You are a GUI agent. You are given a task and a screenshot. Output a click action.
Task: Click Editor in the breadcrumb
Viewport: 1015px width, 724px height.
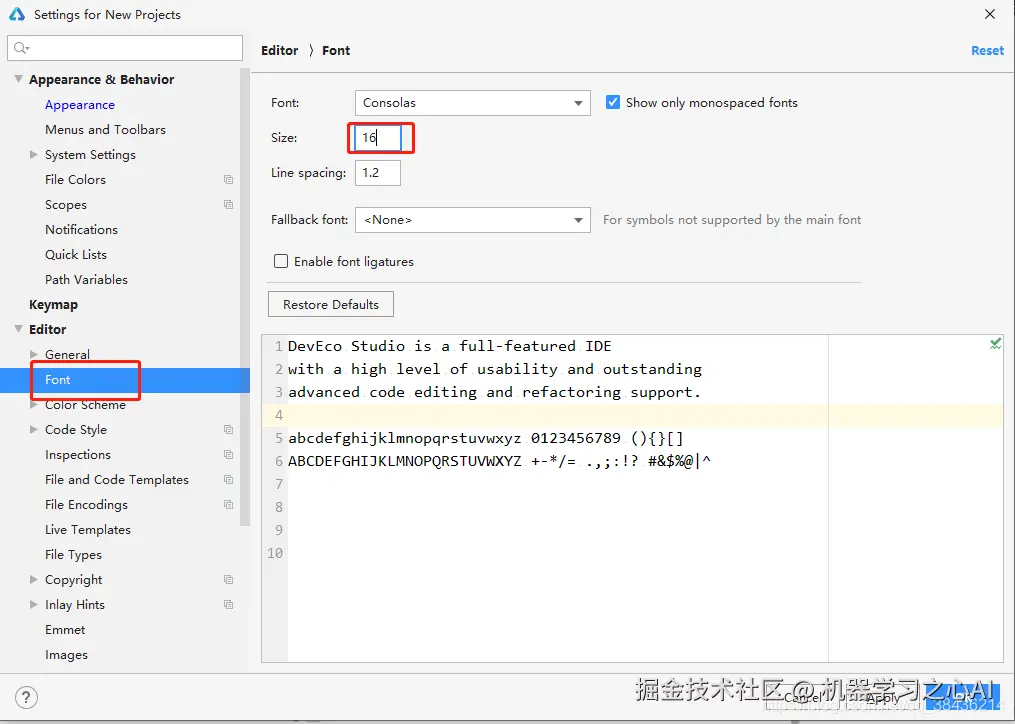coord(280,51)
